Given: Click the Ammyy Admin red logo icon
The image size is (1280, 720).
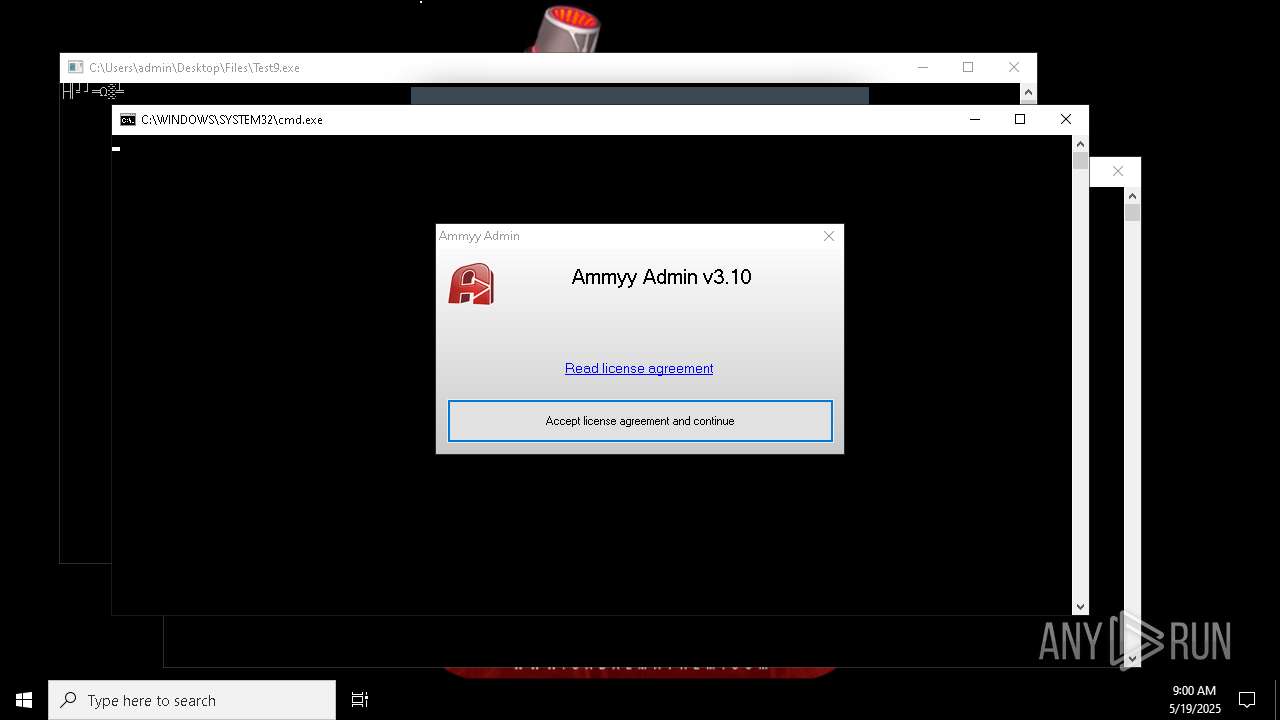Looking at the screenshot, I should coord(471,284).
